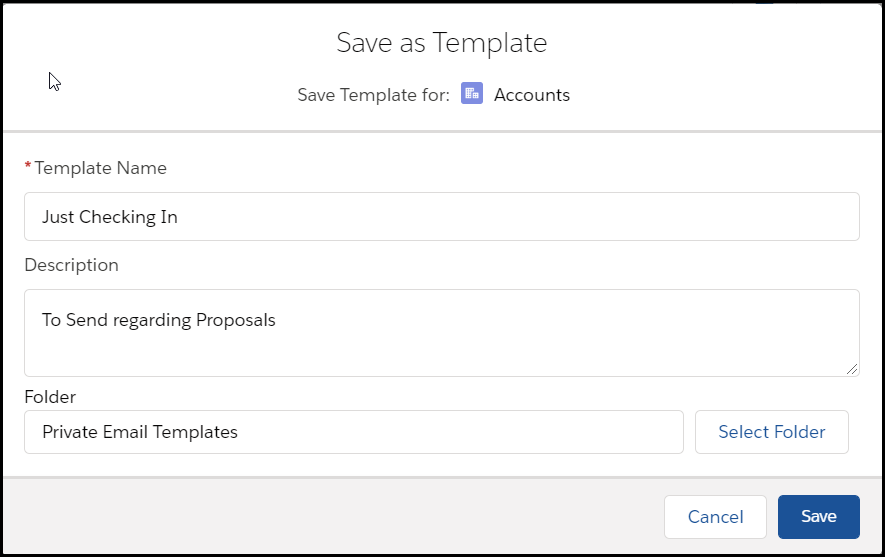The height and width of the screenshot is (557, 885).
Task: Click empty gray footer area left of Cancel
Action: [330, 517]
